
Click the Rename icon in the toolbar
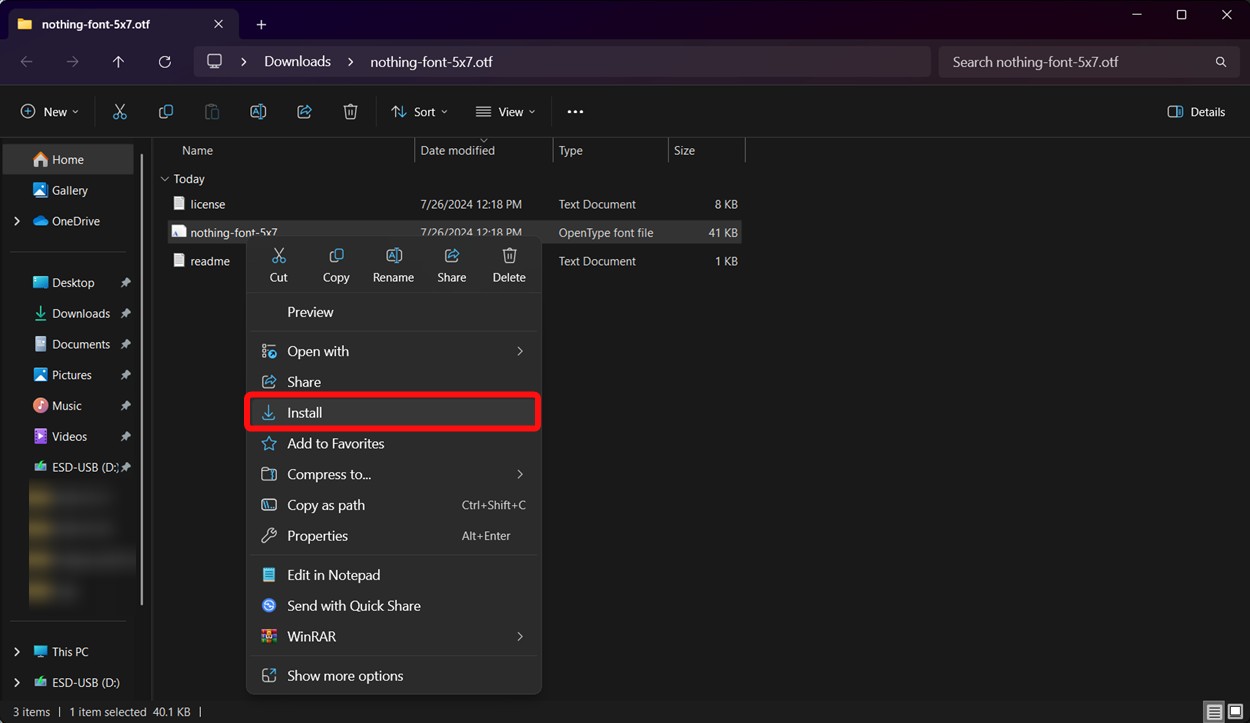[x=258, y=111]
